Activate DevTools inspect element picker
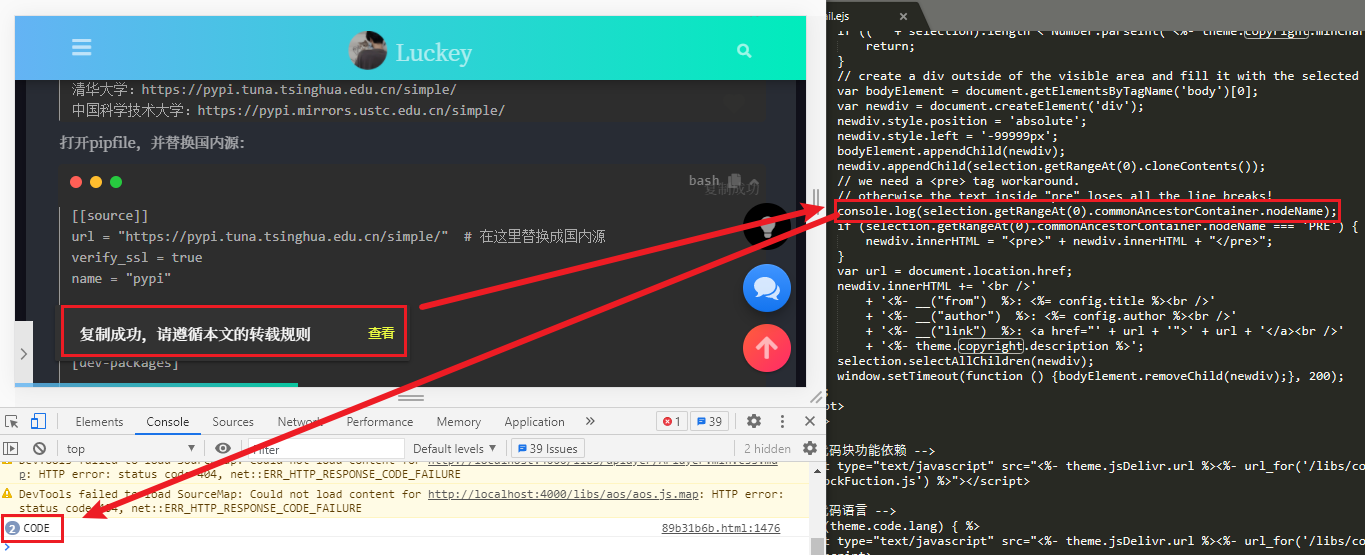 coord(13,421)
